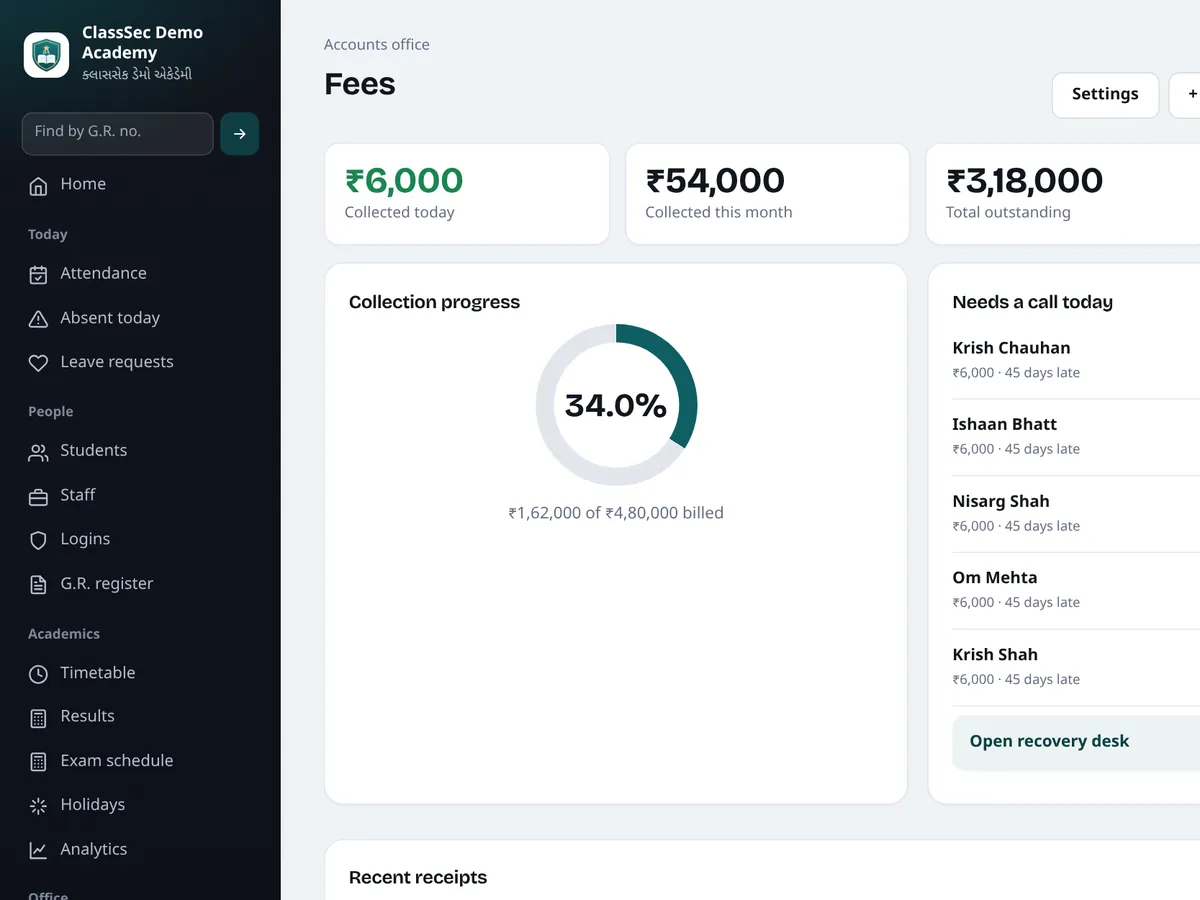Click the Holidays sparkle icon
Image resolution: width=1200 pixels, height=900 pixels.
click(x=38, y=806)
